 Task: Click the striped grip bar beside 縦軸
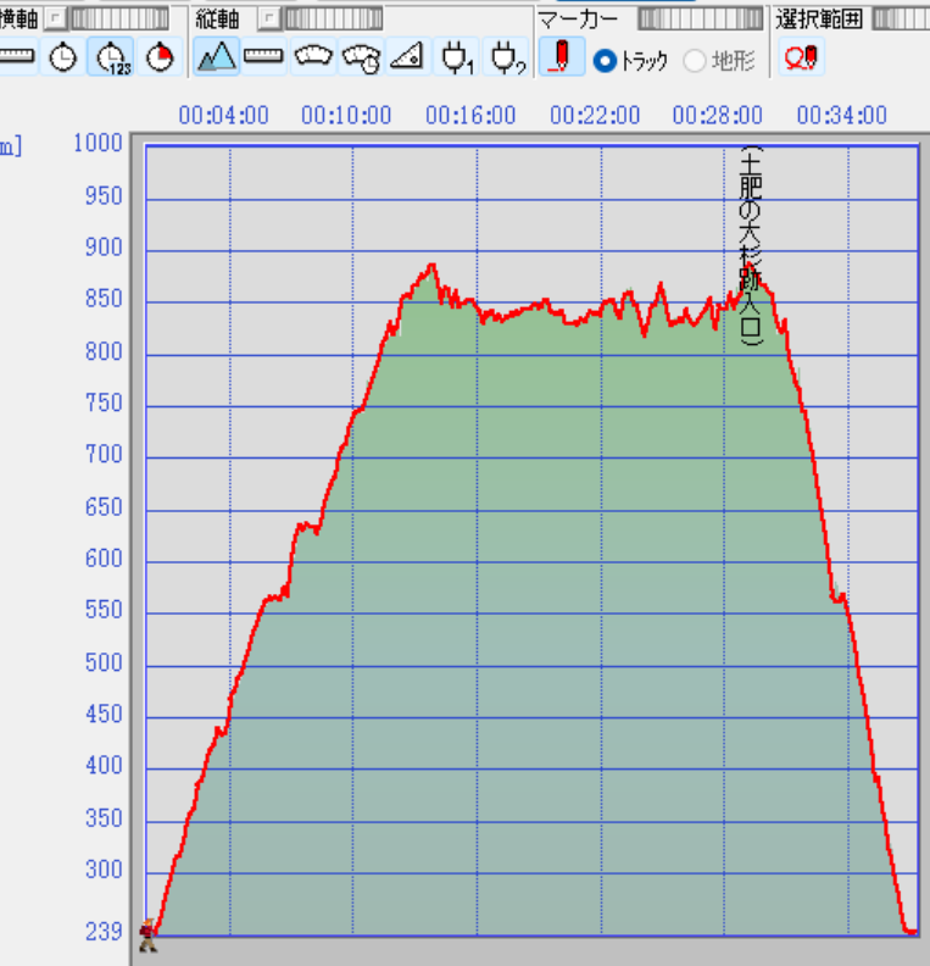pos(333,18)
